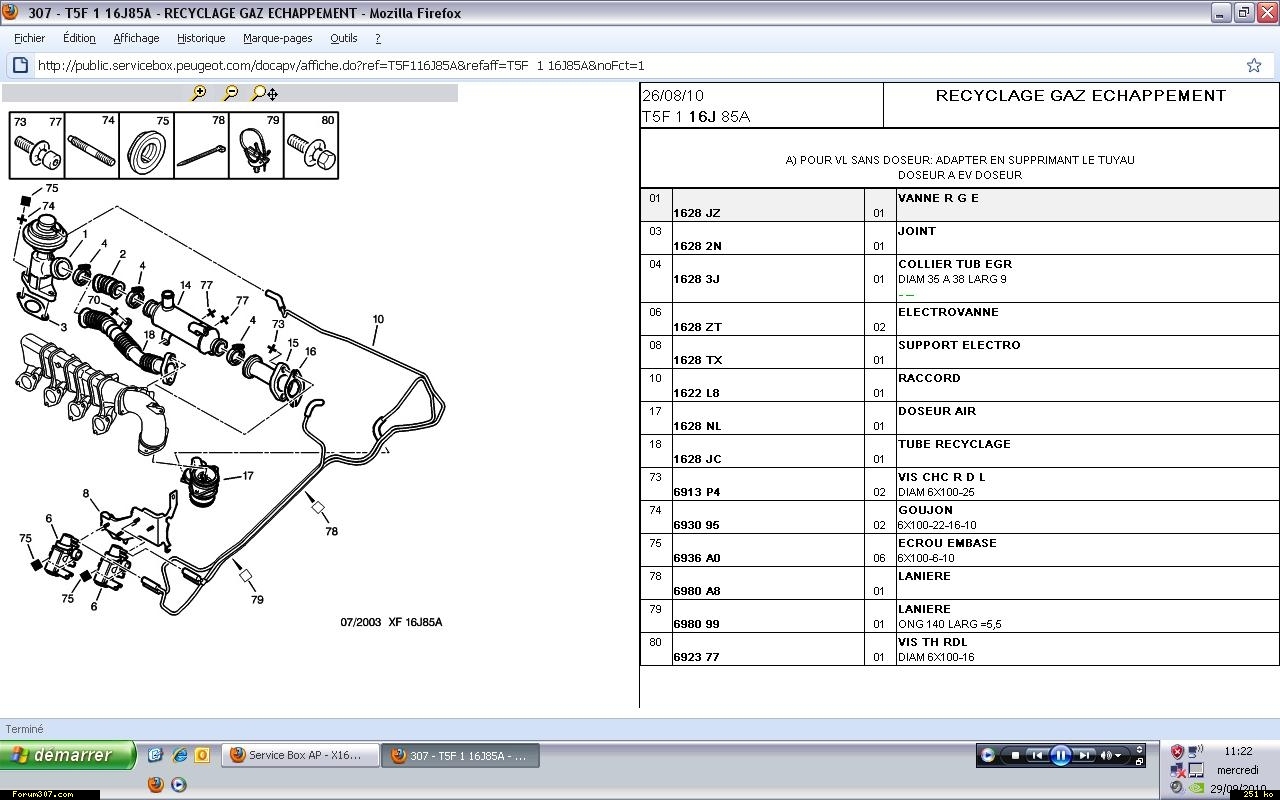
Task: Pause playback in media player toolbar
Action: [x=1061, y=755]
